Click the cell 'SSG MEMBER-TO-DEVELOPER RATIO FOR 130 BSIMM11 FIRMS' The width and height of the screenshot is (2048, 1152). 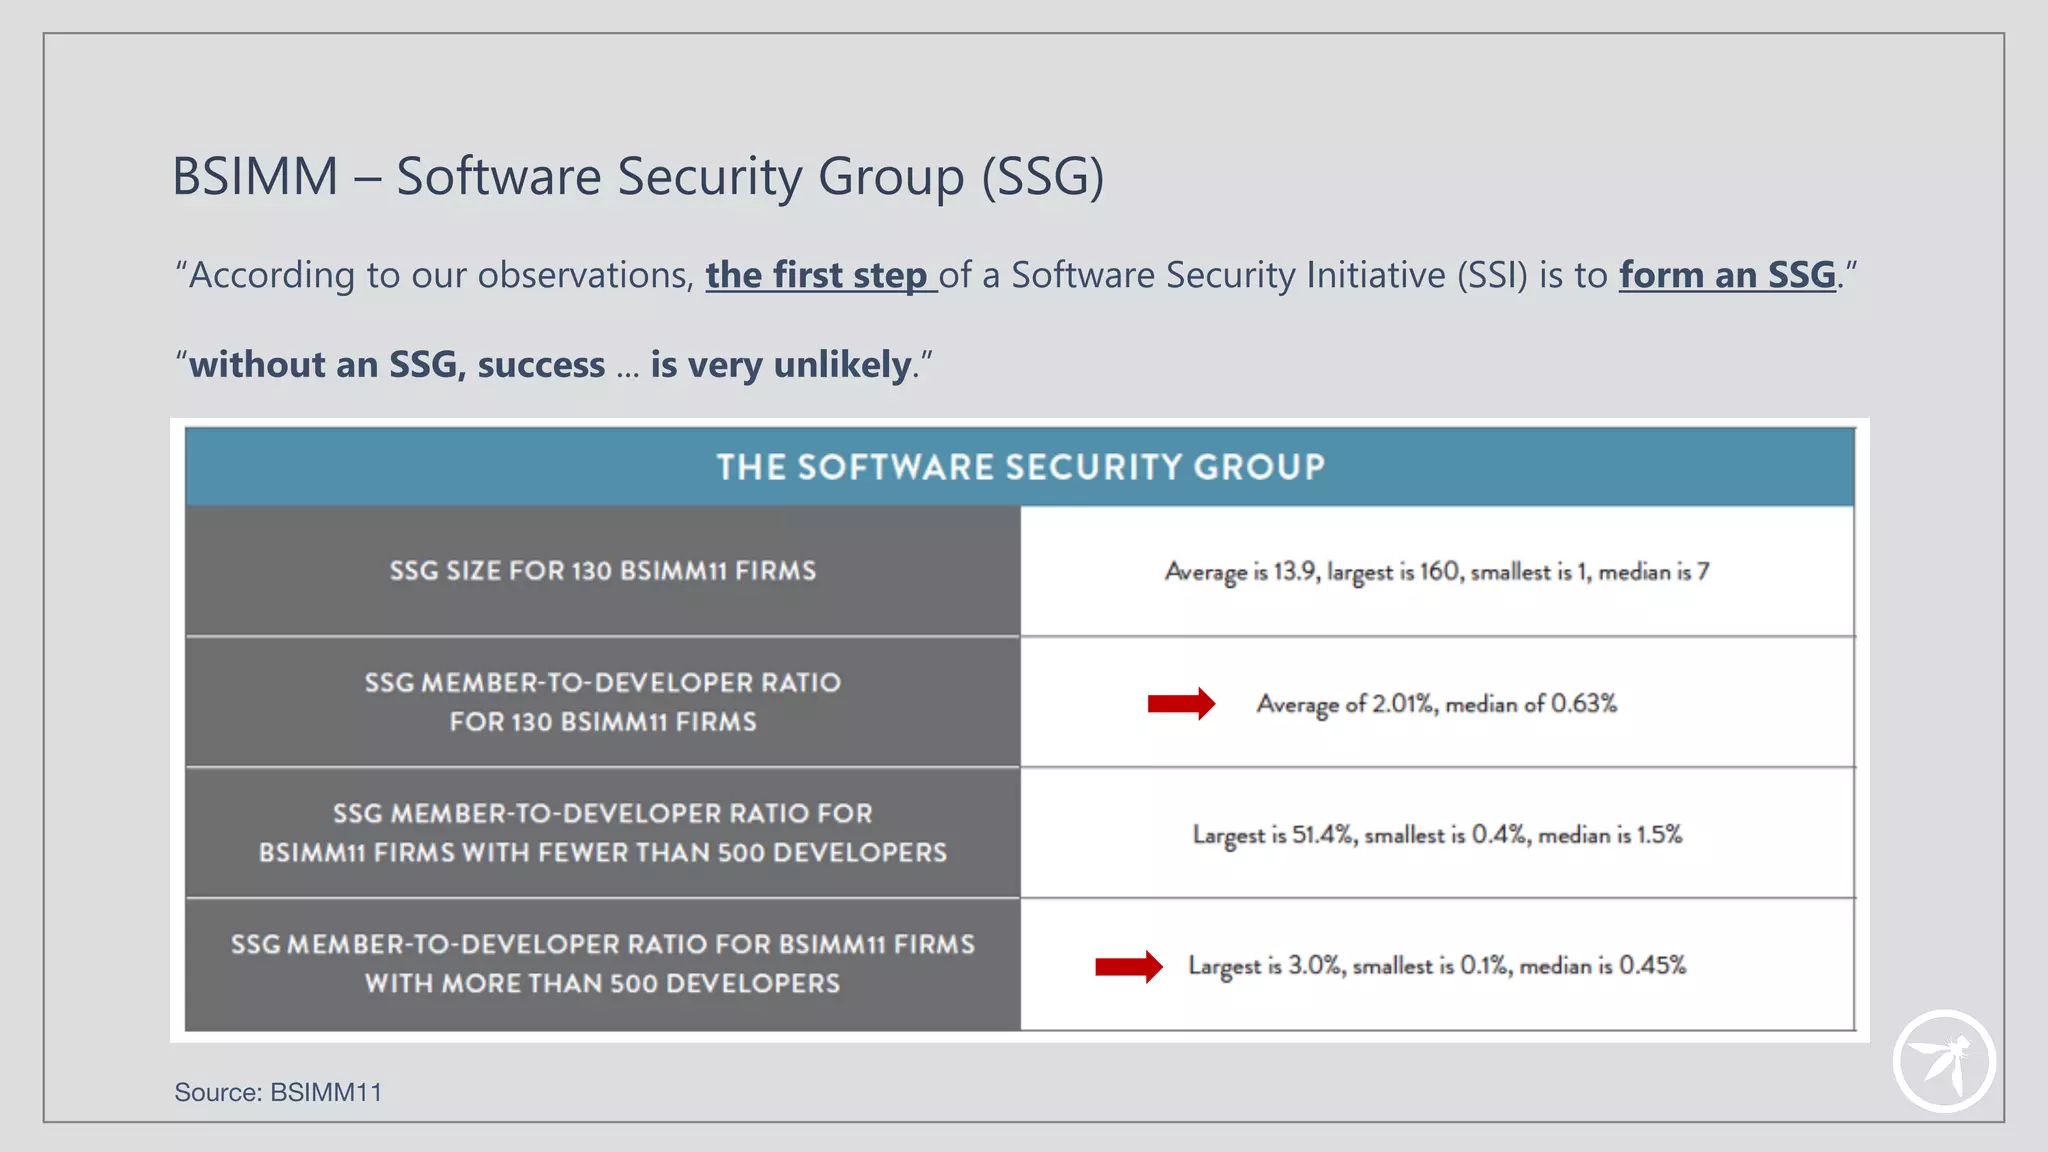point(603,702)
